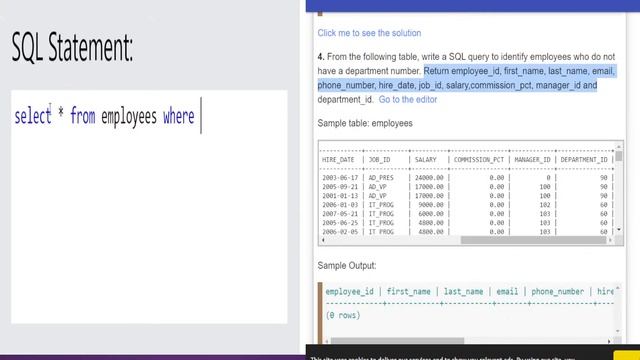Click the 'select' keyword in the editor

point(33,116)
